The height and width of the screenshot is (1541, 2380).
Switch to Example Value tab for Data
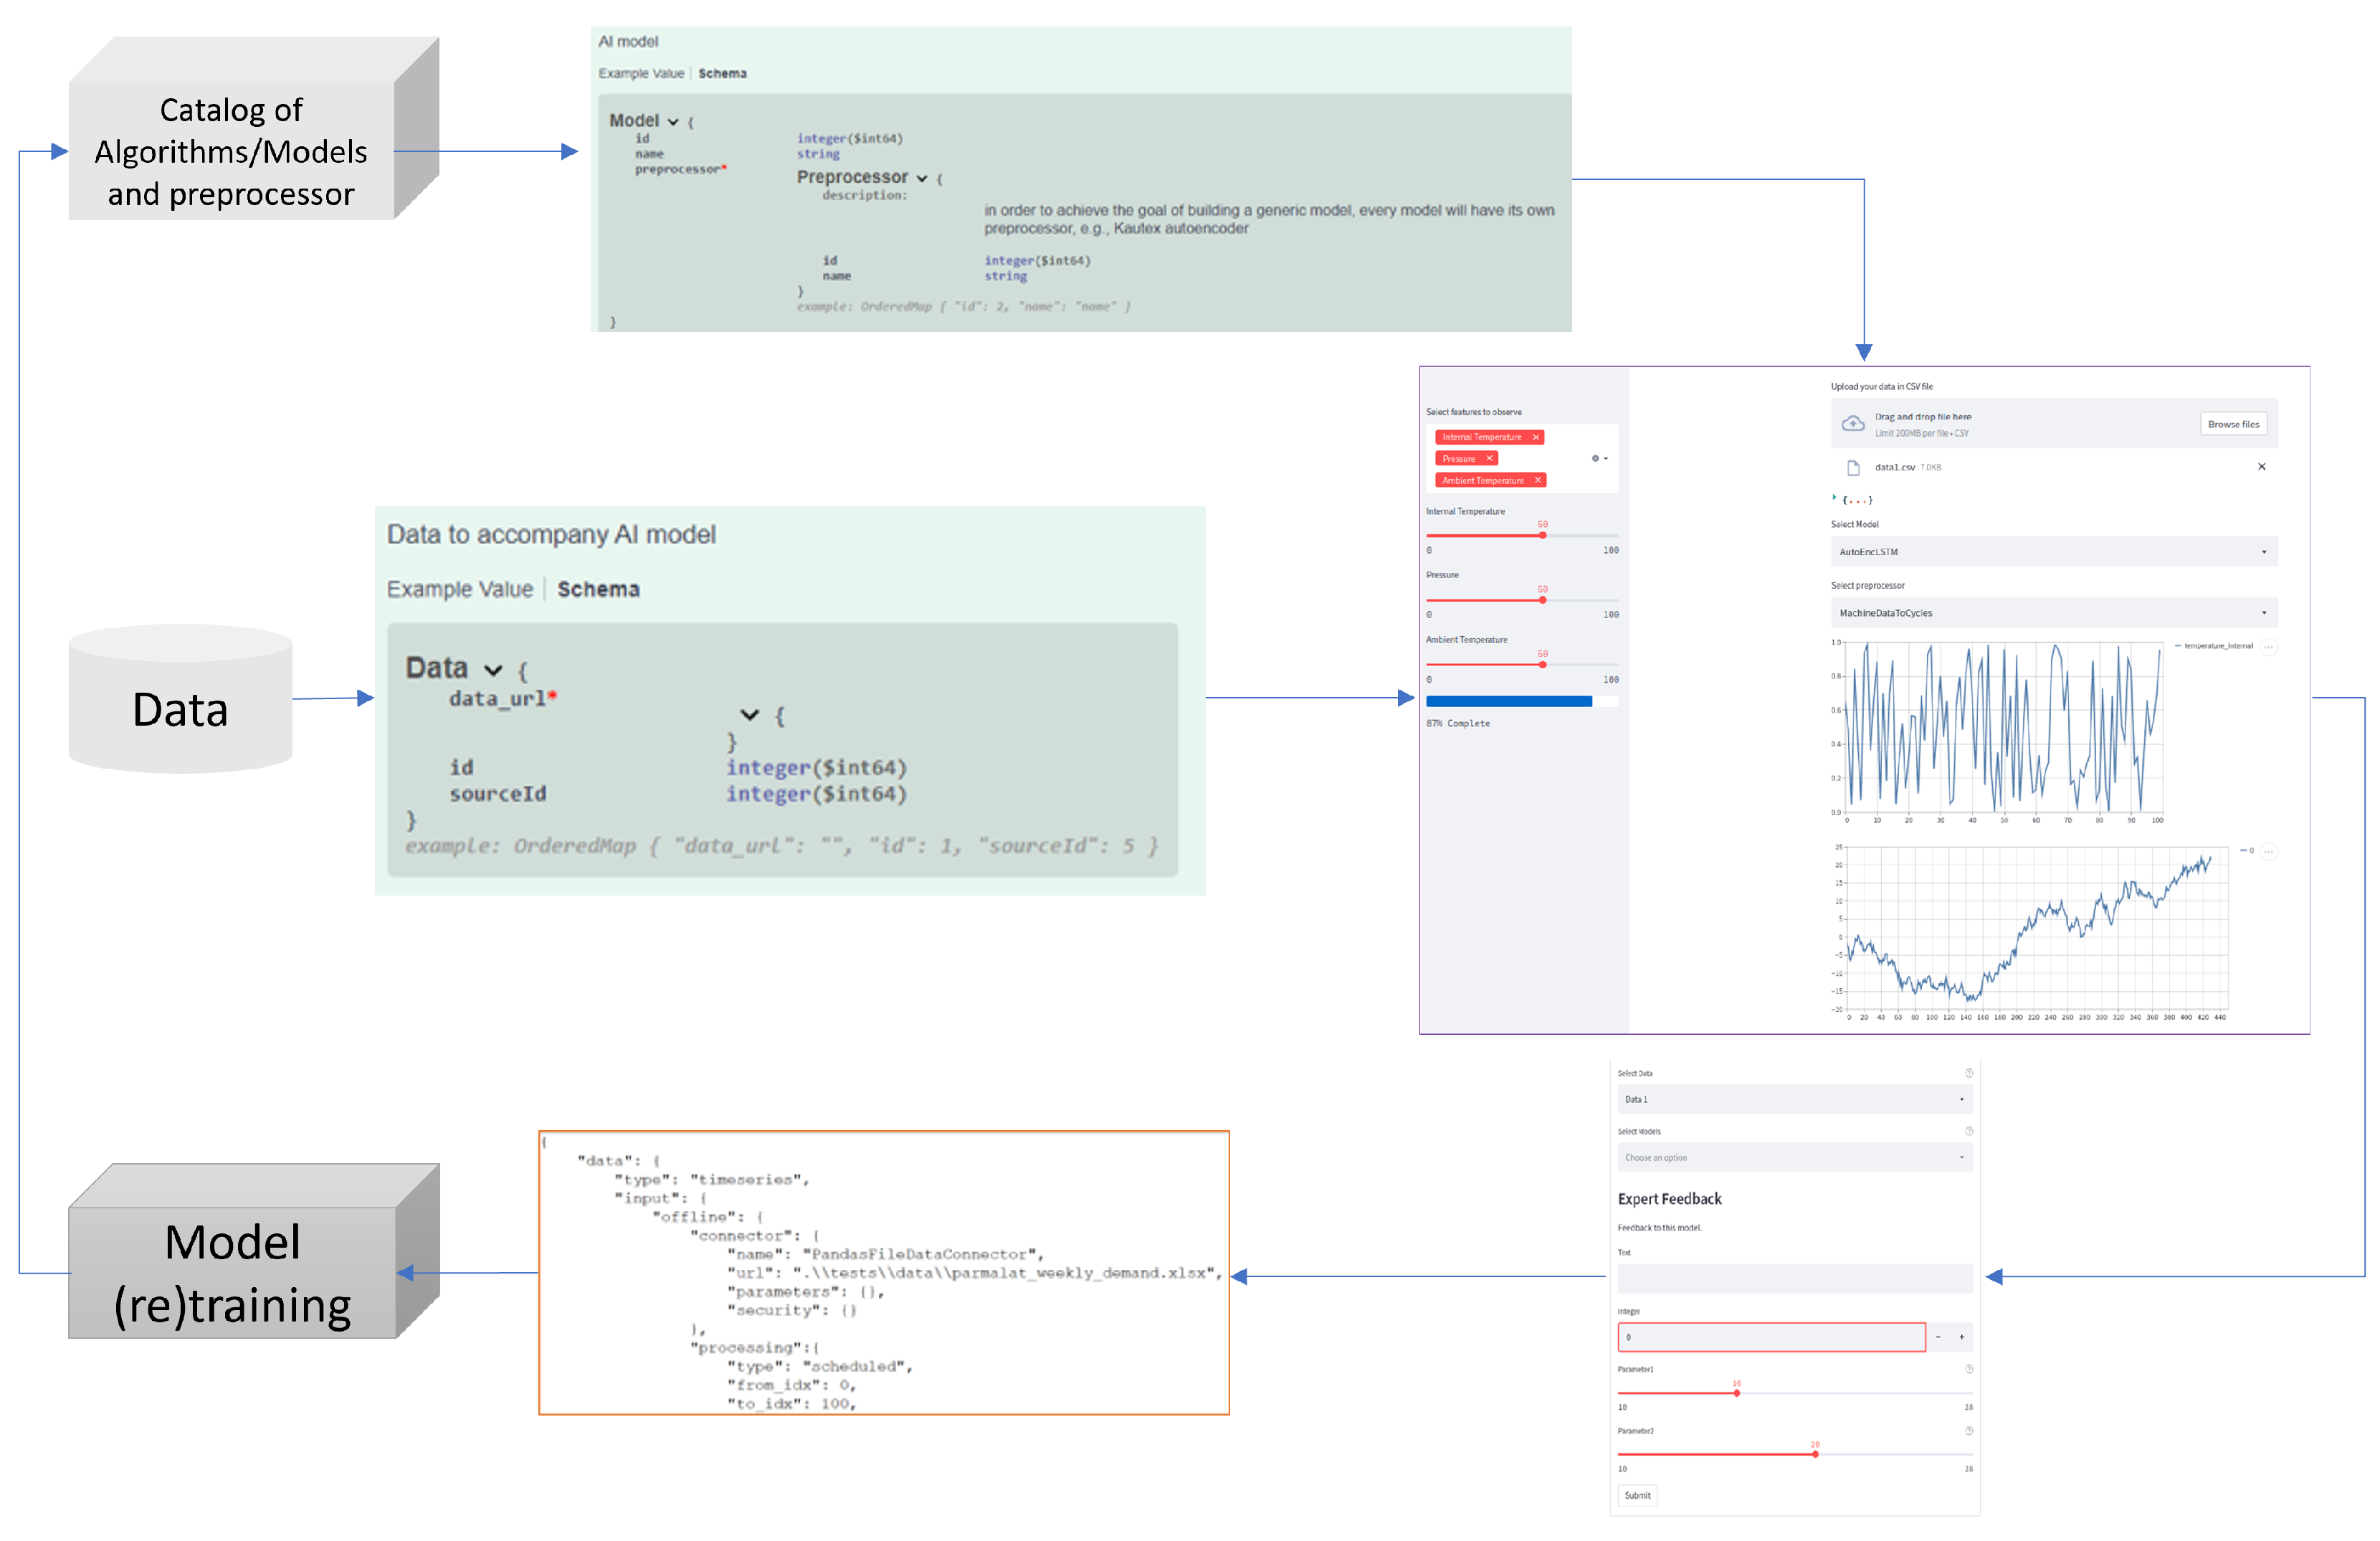coord(459,589)
